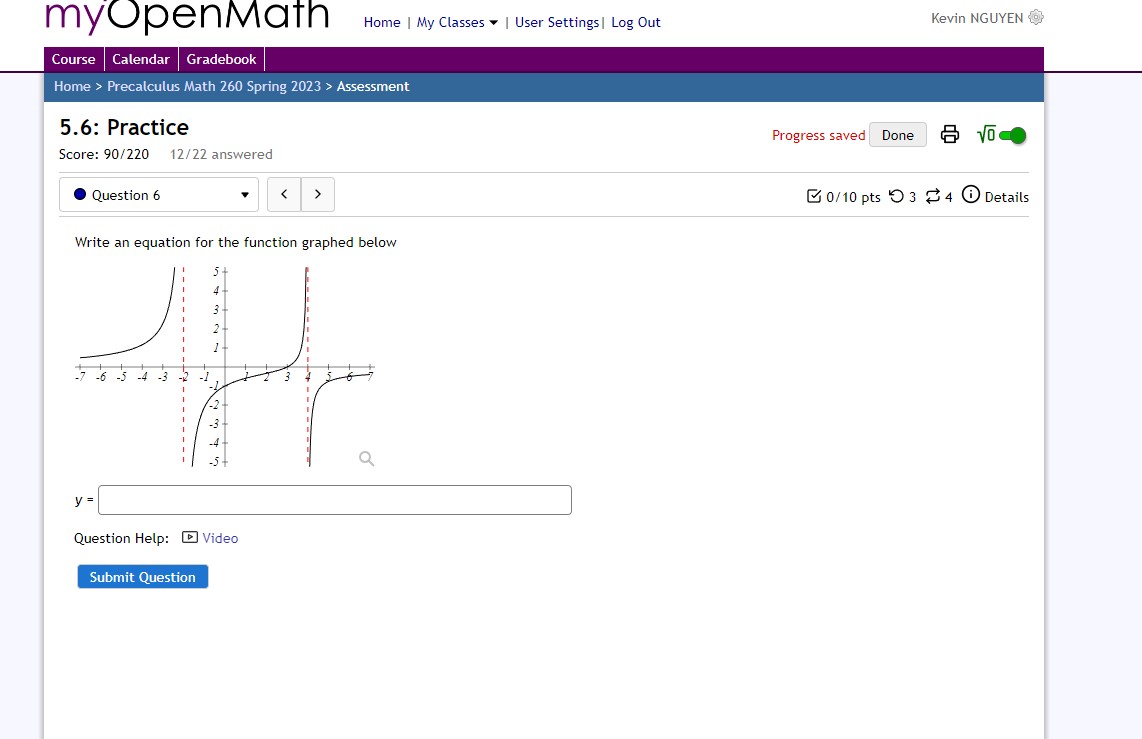
Task: Open the gear icon beside Kevin NGUYEN
Action: click(x=1035, y=17)
